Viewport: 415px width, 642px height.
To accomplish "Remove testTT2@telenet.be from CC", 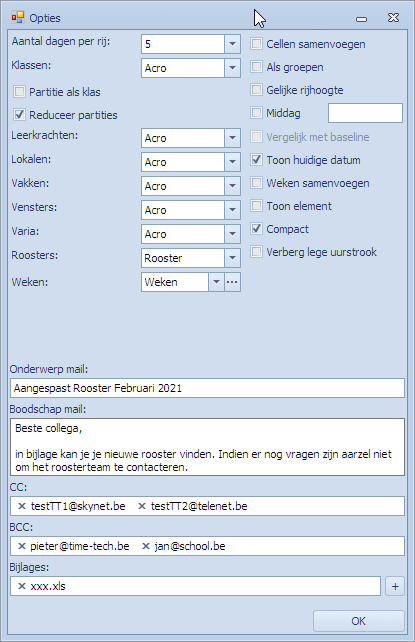I will tap(142, 506).
